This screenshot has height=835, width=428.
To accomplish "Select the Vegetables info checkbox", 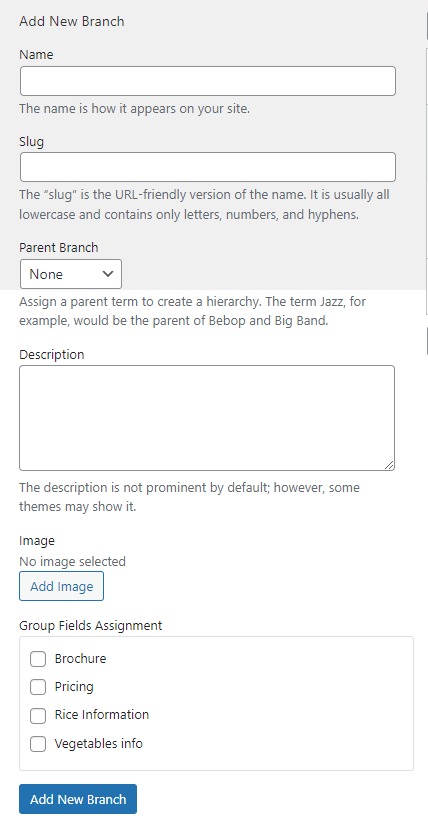I will click(38, 743).
